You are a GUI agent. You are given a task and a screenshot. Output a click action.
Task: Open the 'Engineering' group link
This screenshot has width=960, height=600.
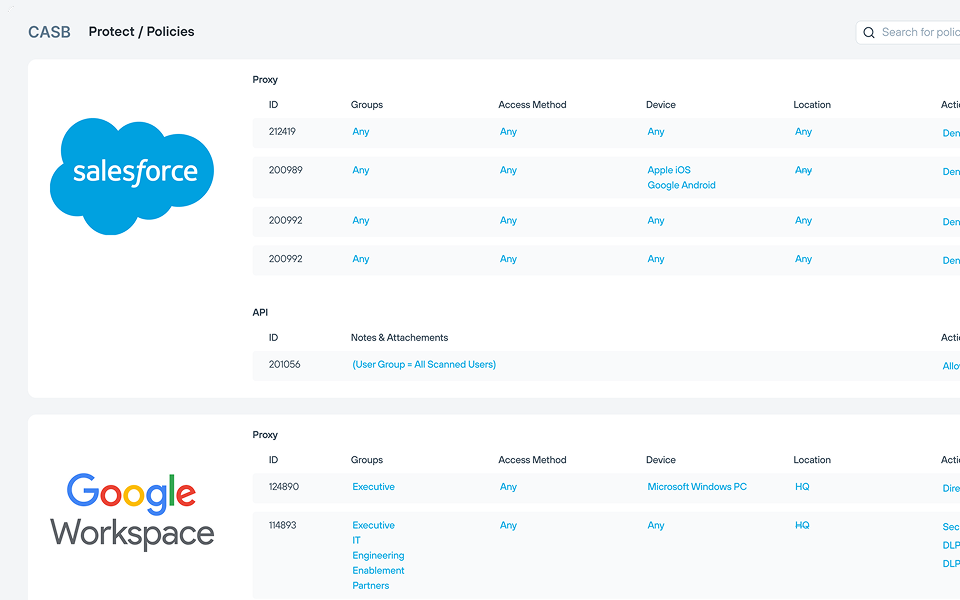pos(378,555)
